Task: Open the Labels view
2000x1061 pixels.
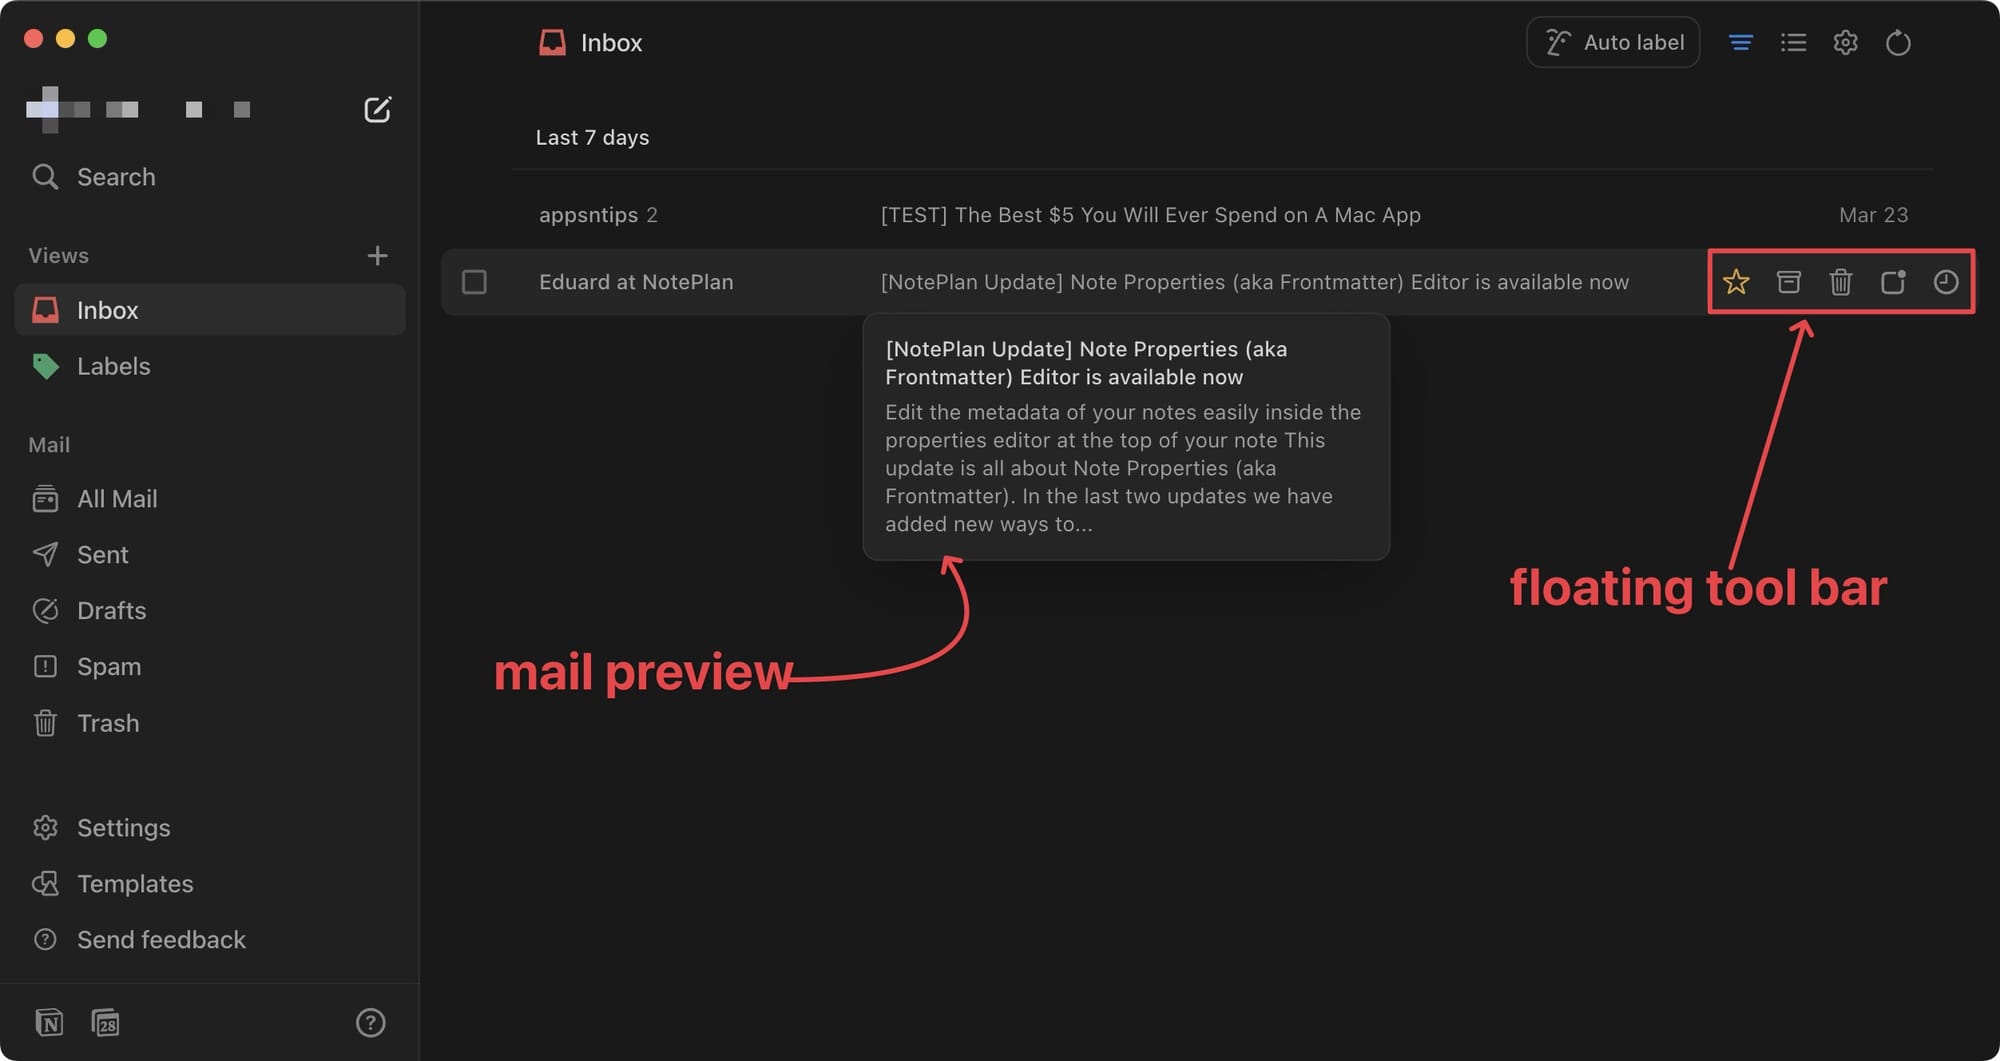Action: pos(210,366)
